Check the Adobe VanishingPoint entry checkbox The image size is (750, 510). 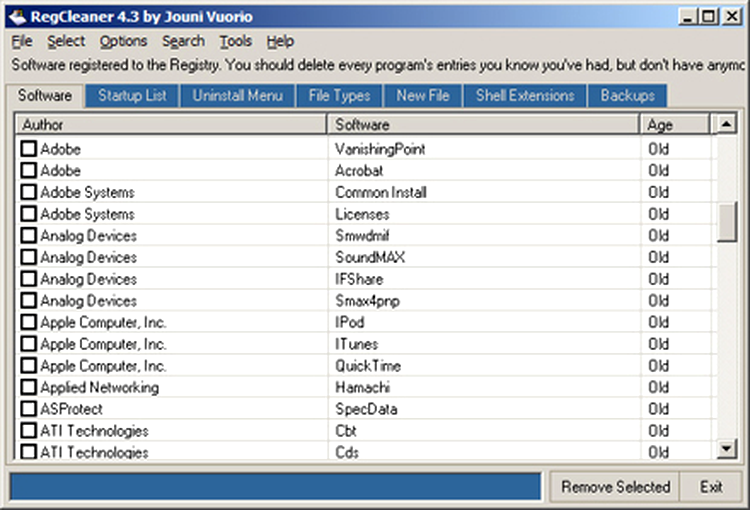29,149
